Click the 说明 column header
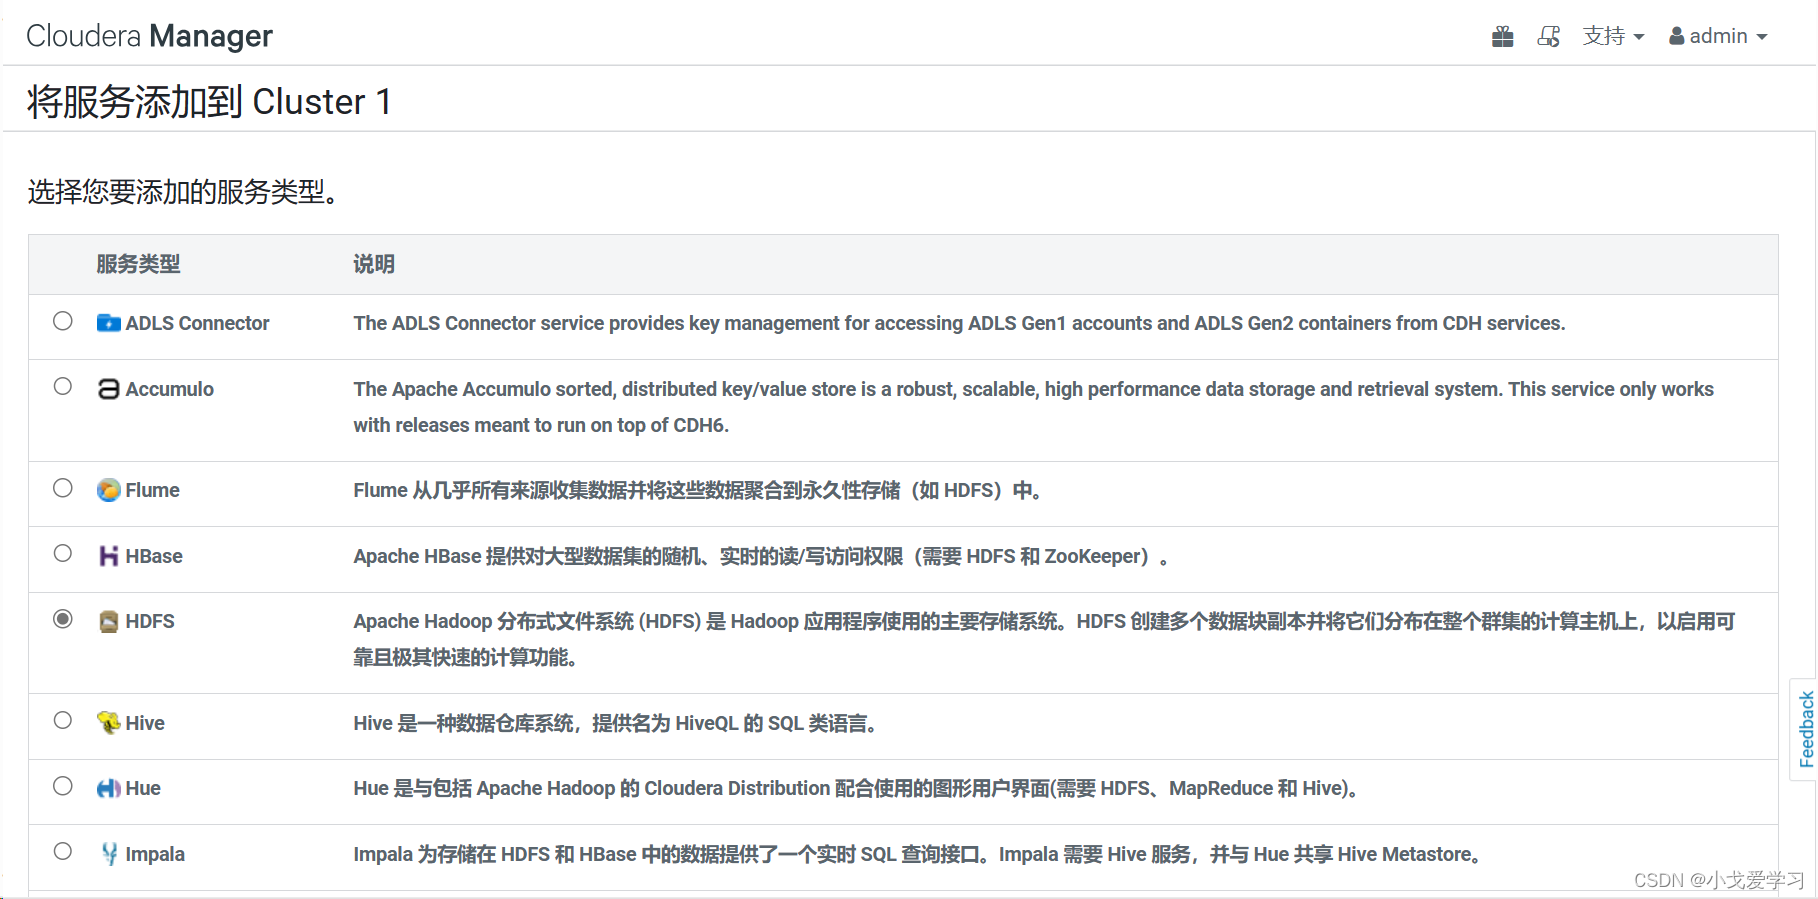This screenshot has height=899, width=1818. pos(374,264)
